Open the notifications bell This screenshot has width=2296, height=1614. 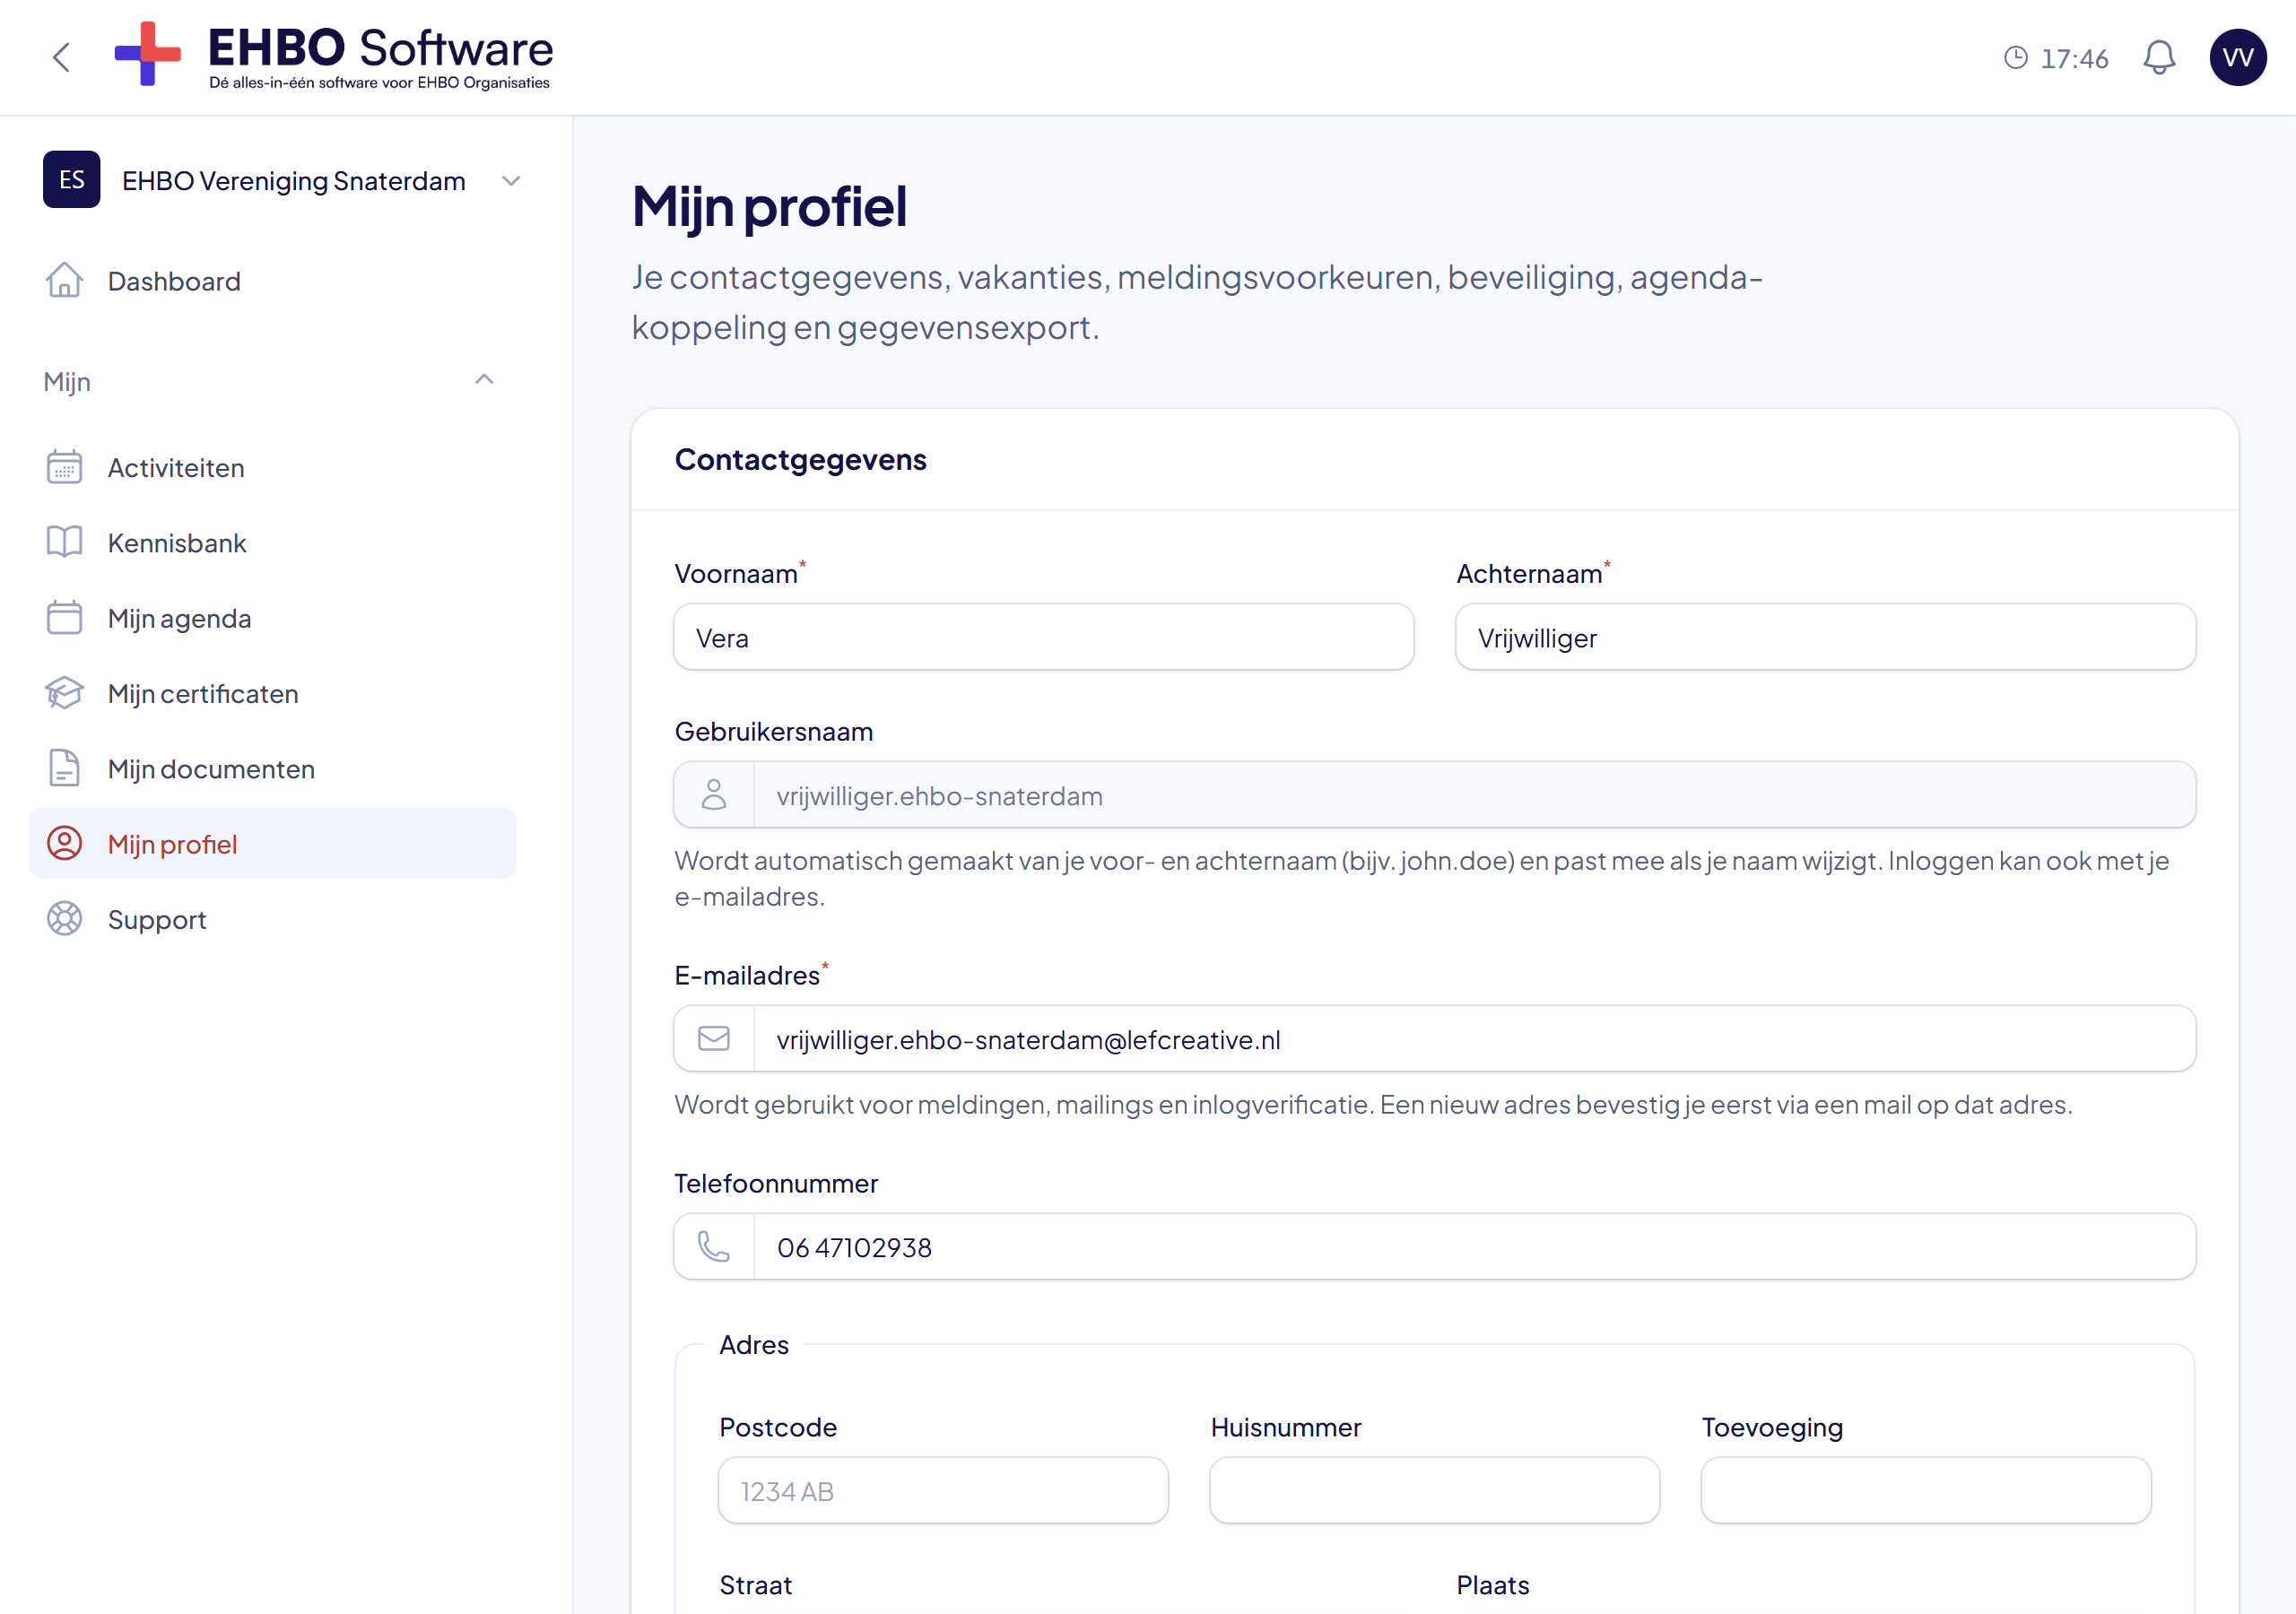tap(2159, 57)
